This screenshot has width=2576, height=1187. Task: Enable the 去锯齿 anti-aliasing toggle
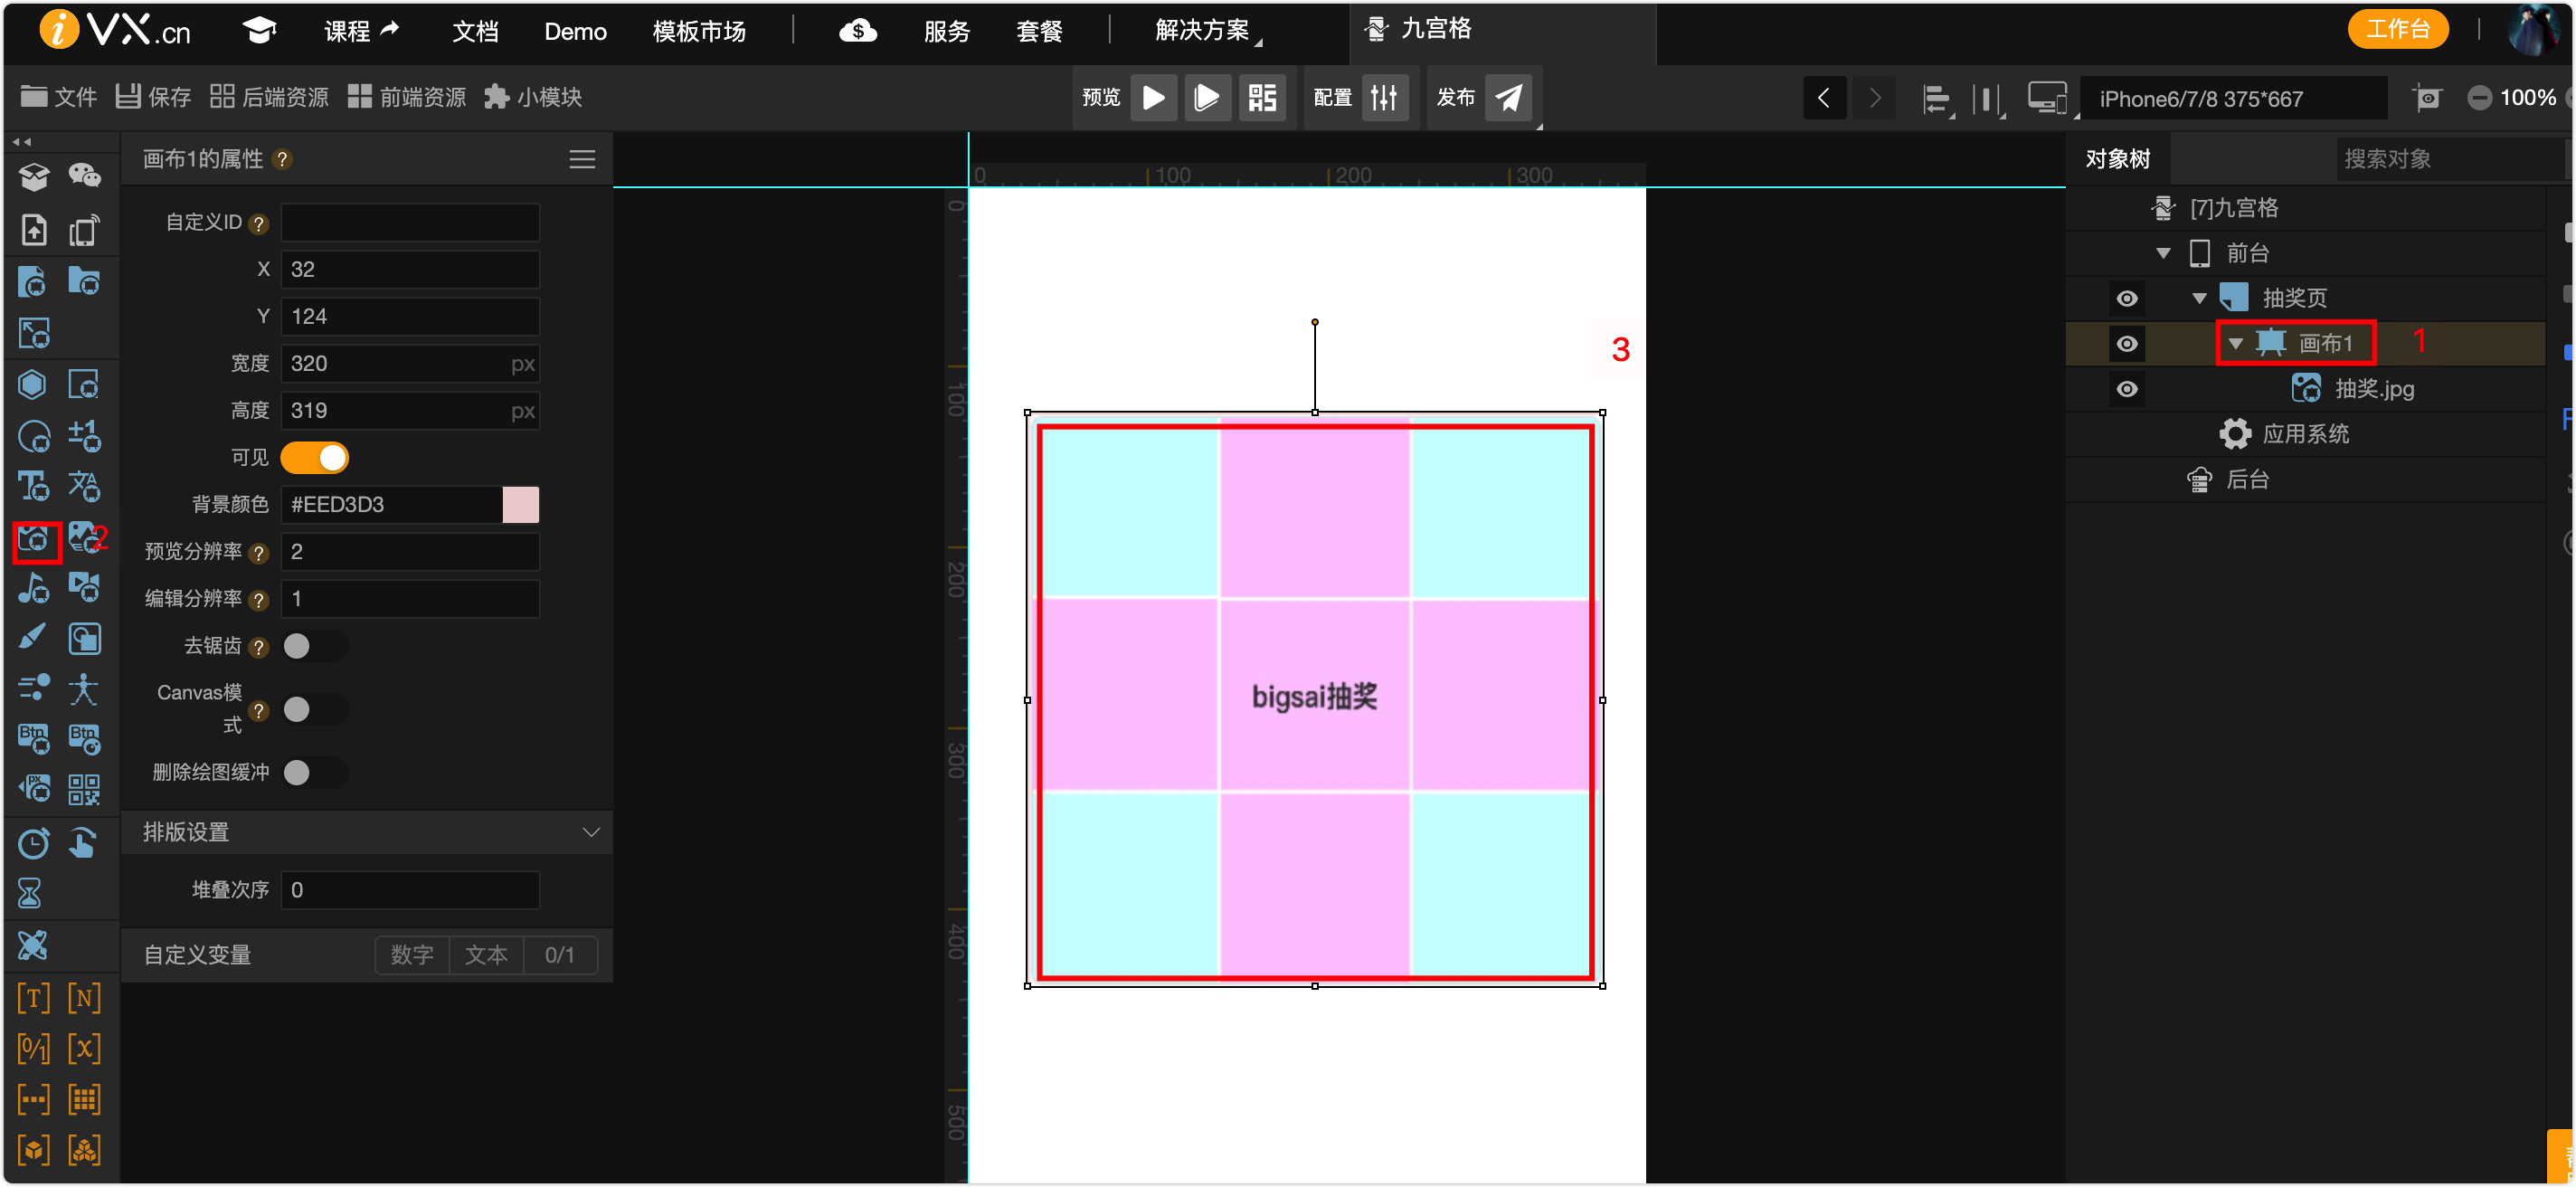(313, 646)
